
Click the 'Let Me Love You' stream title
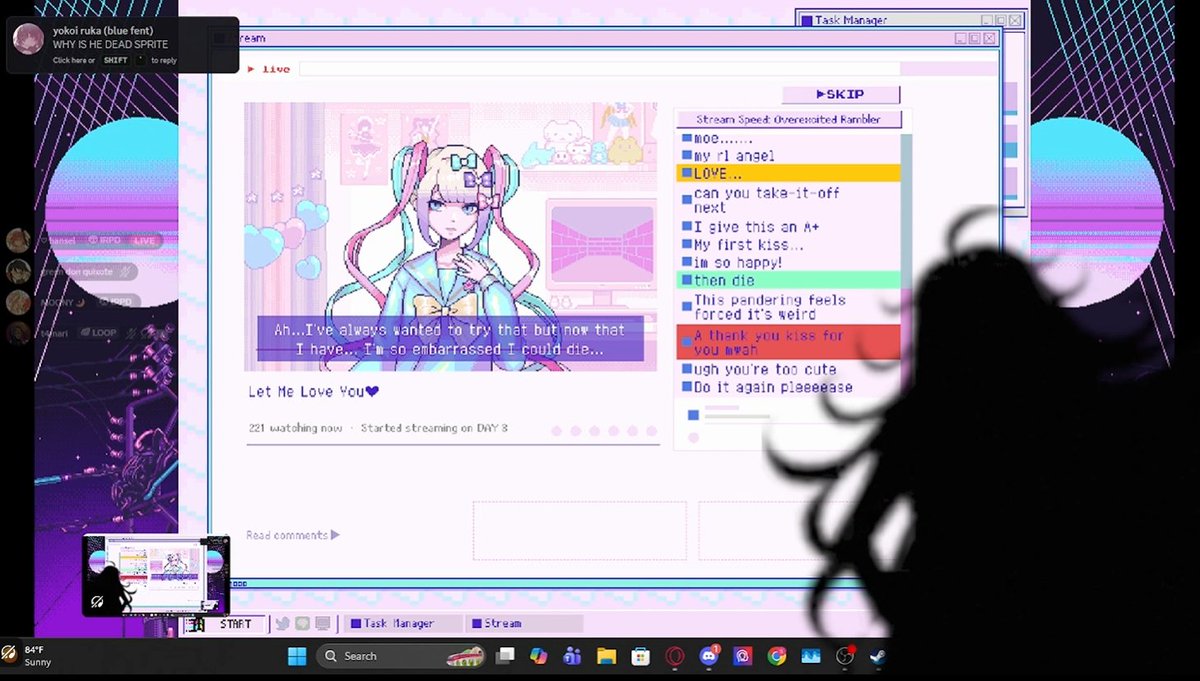pyautogui.click(x=314, y=392)
